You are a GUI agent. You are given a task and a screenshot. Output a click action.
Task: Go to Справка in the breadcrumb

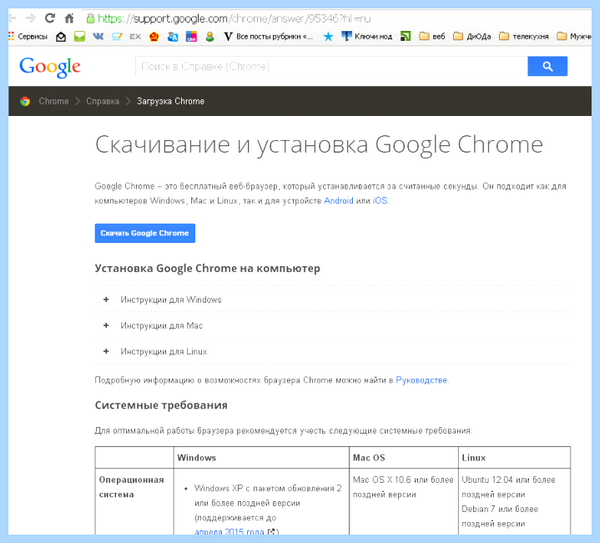click(x=103, y=101)
